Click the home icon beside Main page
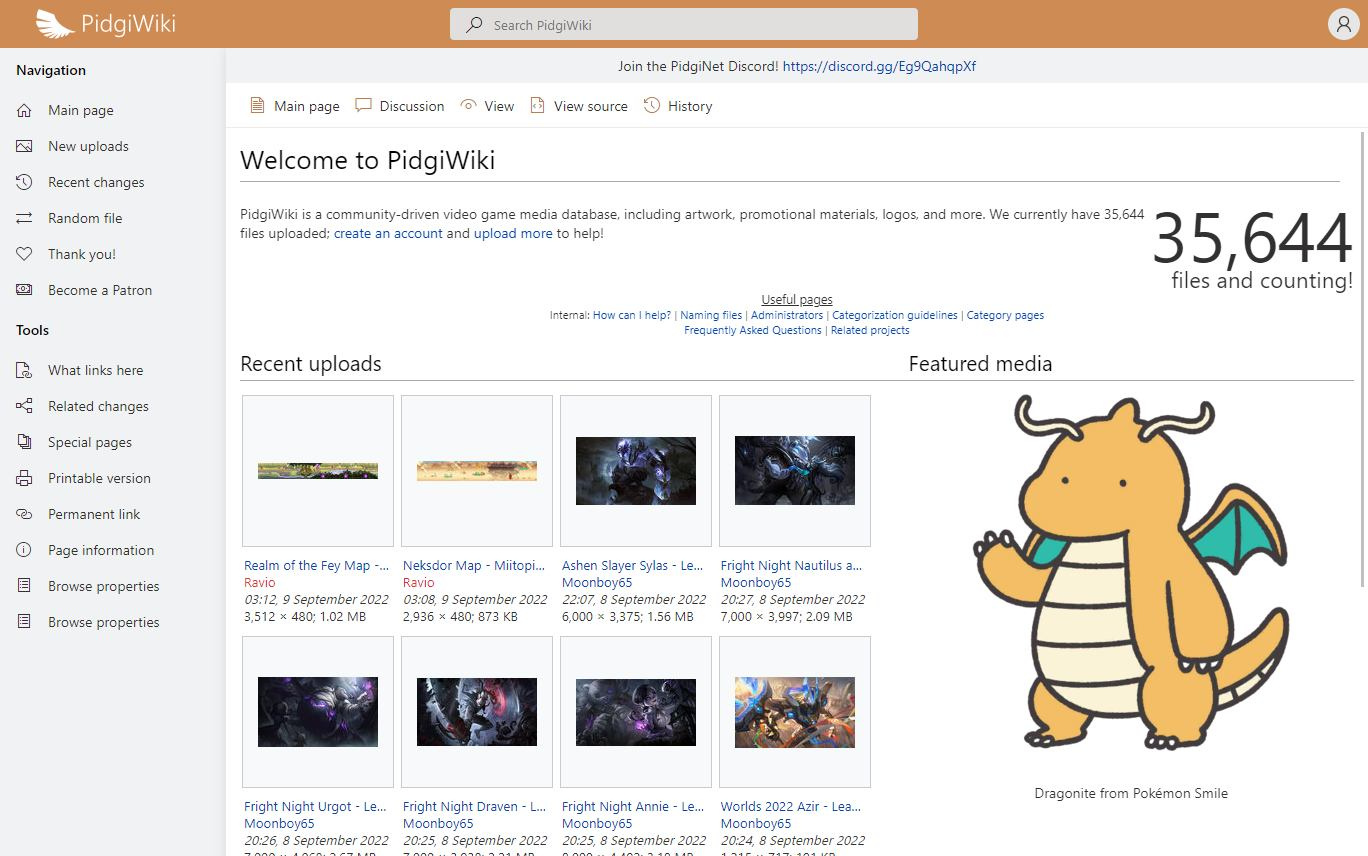1368x856 pixels. pos(24,110)
